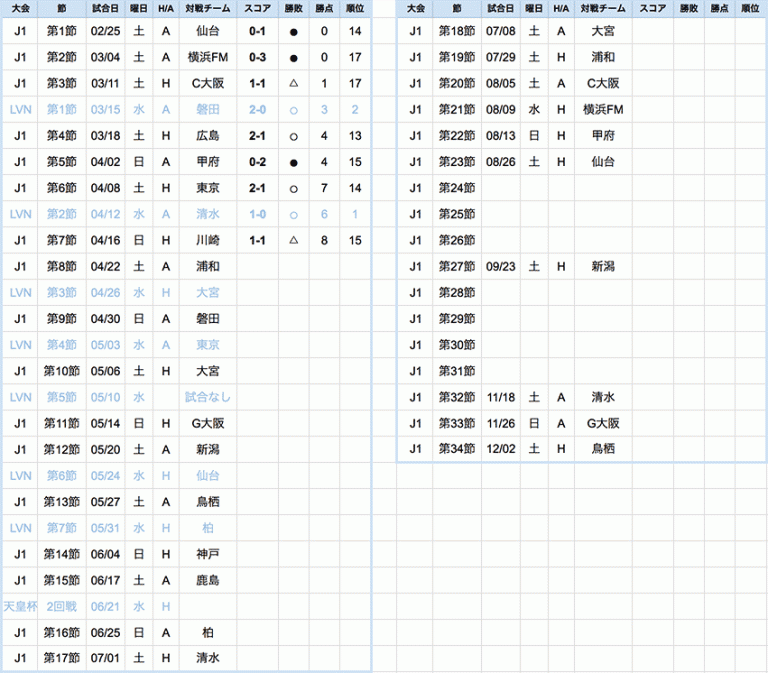Click the 2回戦 cell
Image resolution: width=768 pixels, height=673 pixels.
coord(62,606)
